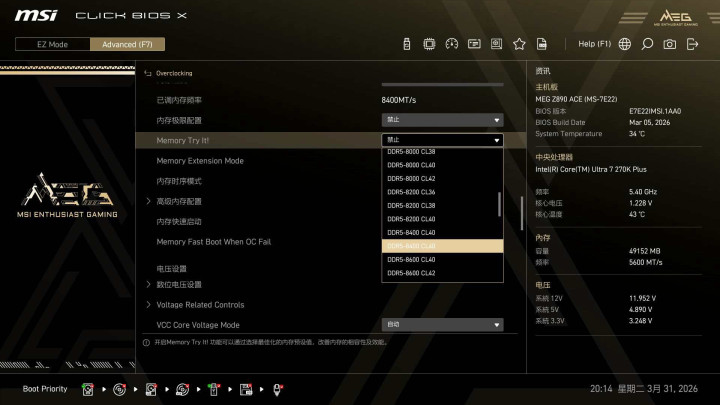This screenshot has width=720, height=405.
Task: Click the 8400MT/s frequency value
Action: click(399, 100)
